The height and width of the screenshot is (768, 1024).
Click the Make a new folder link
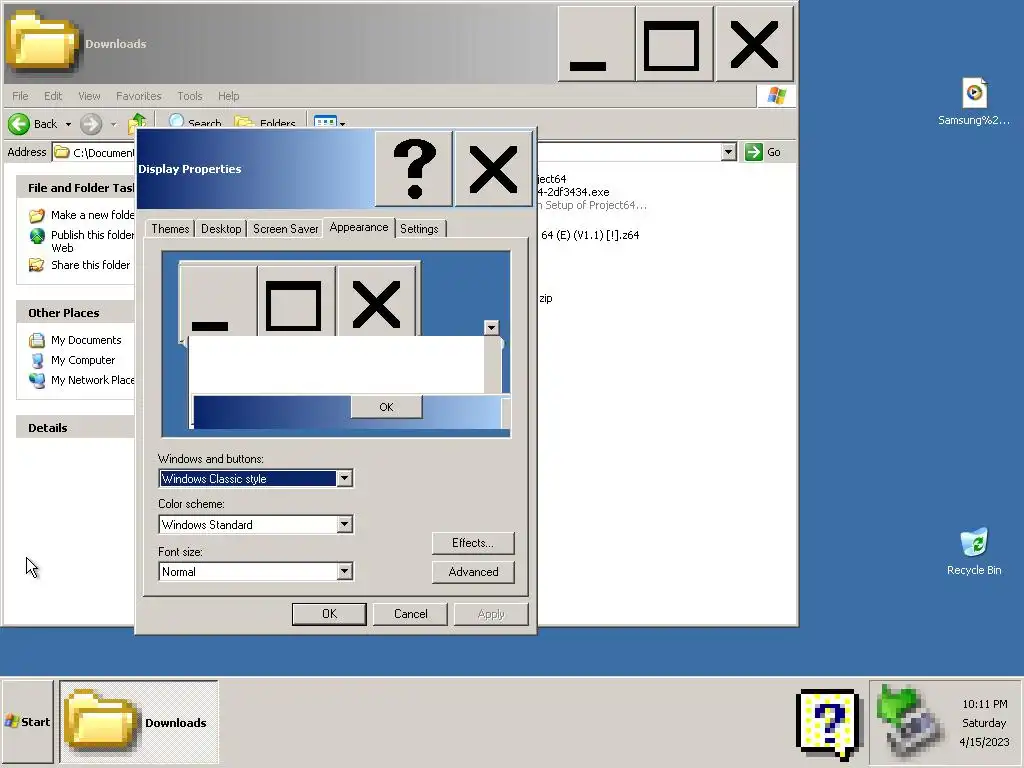[x=93, y=215]
